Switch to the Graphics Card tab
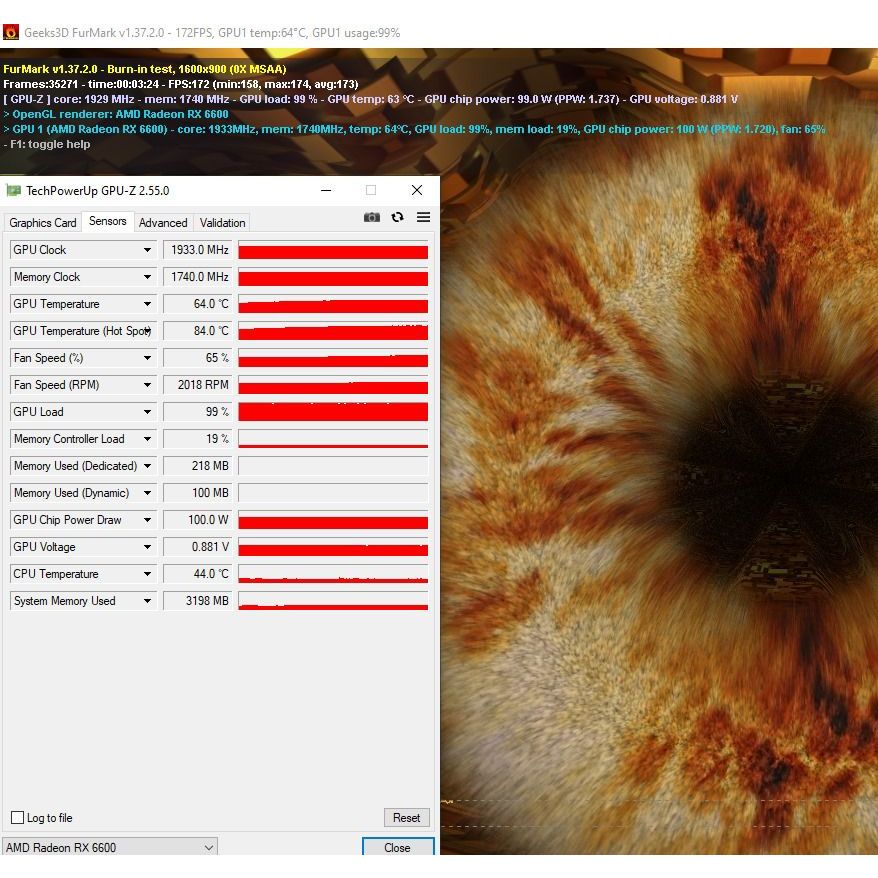Viewport: 878px width, 878px height. pos(43,223)
